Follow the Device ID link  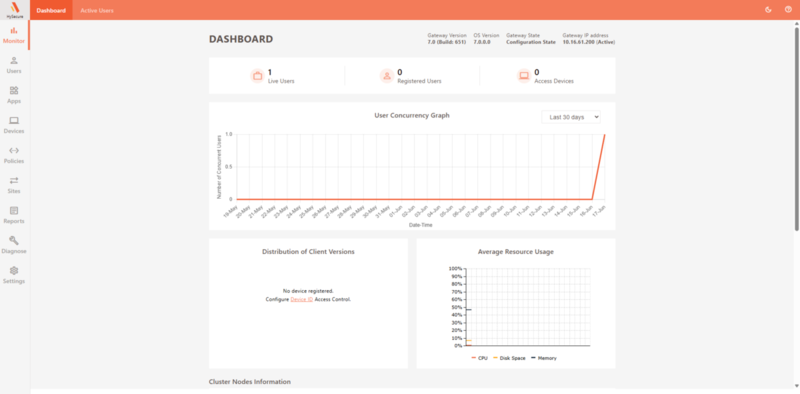(x=302, y=300)
